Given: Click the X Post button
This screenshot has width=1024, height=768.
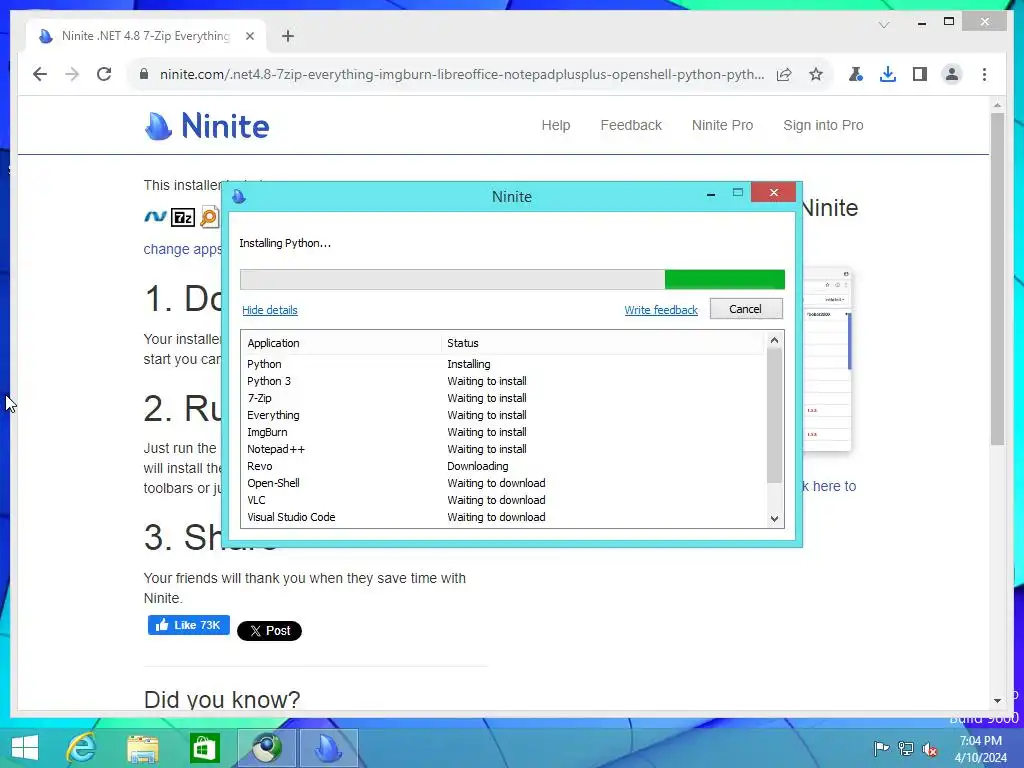Looking at the screenshot, I should [269, 631].
